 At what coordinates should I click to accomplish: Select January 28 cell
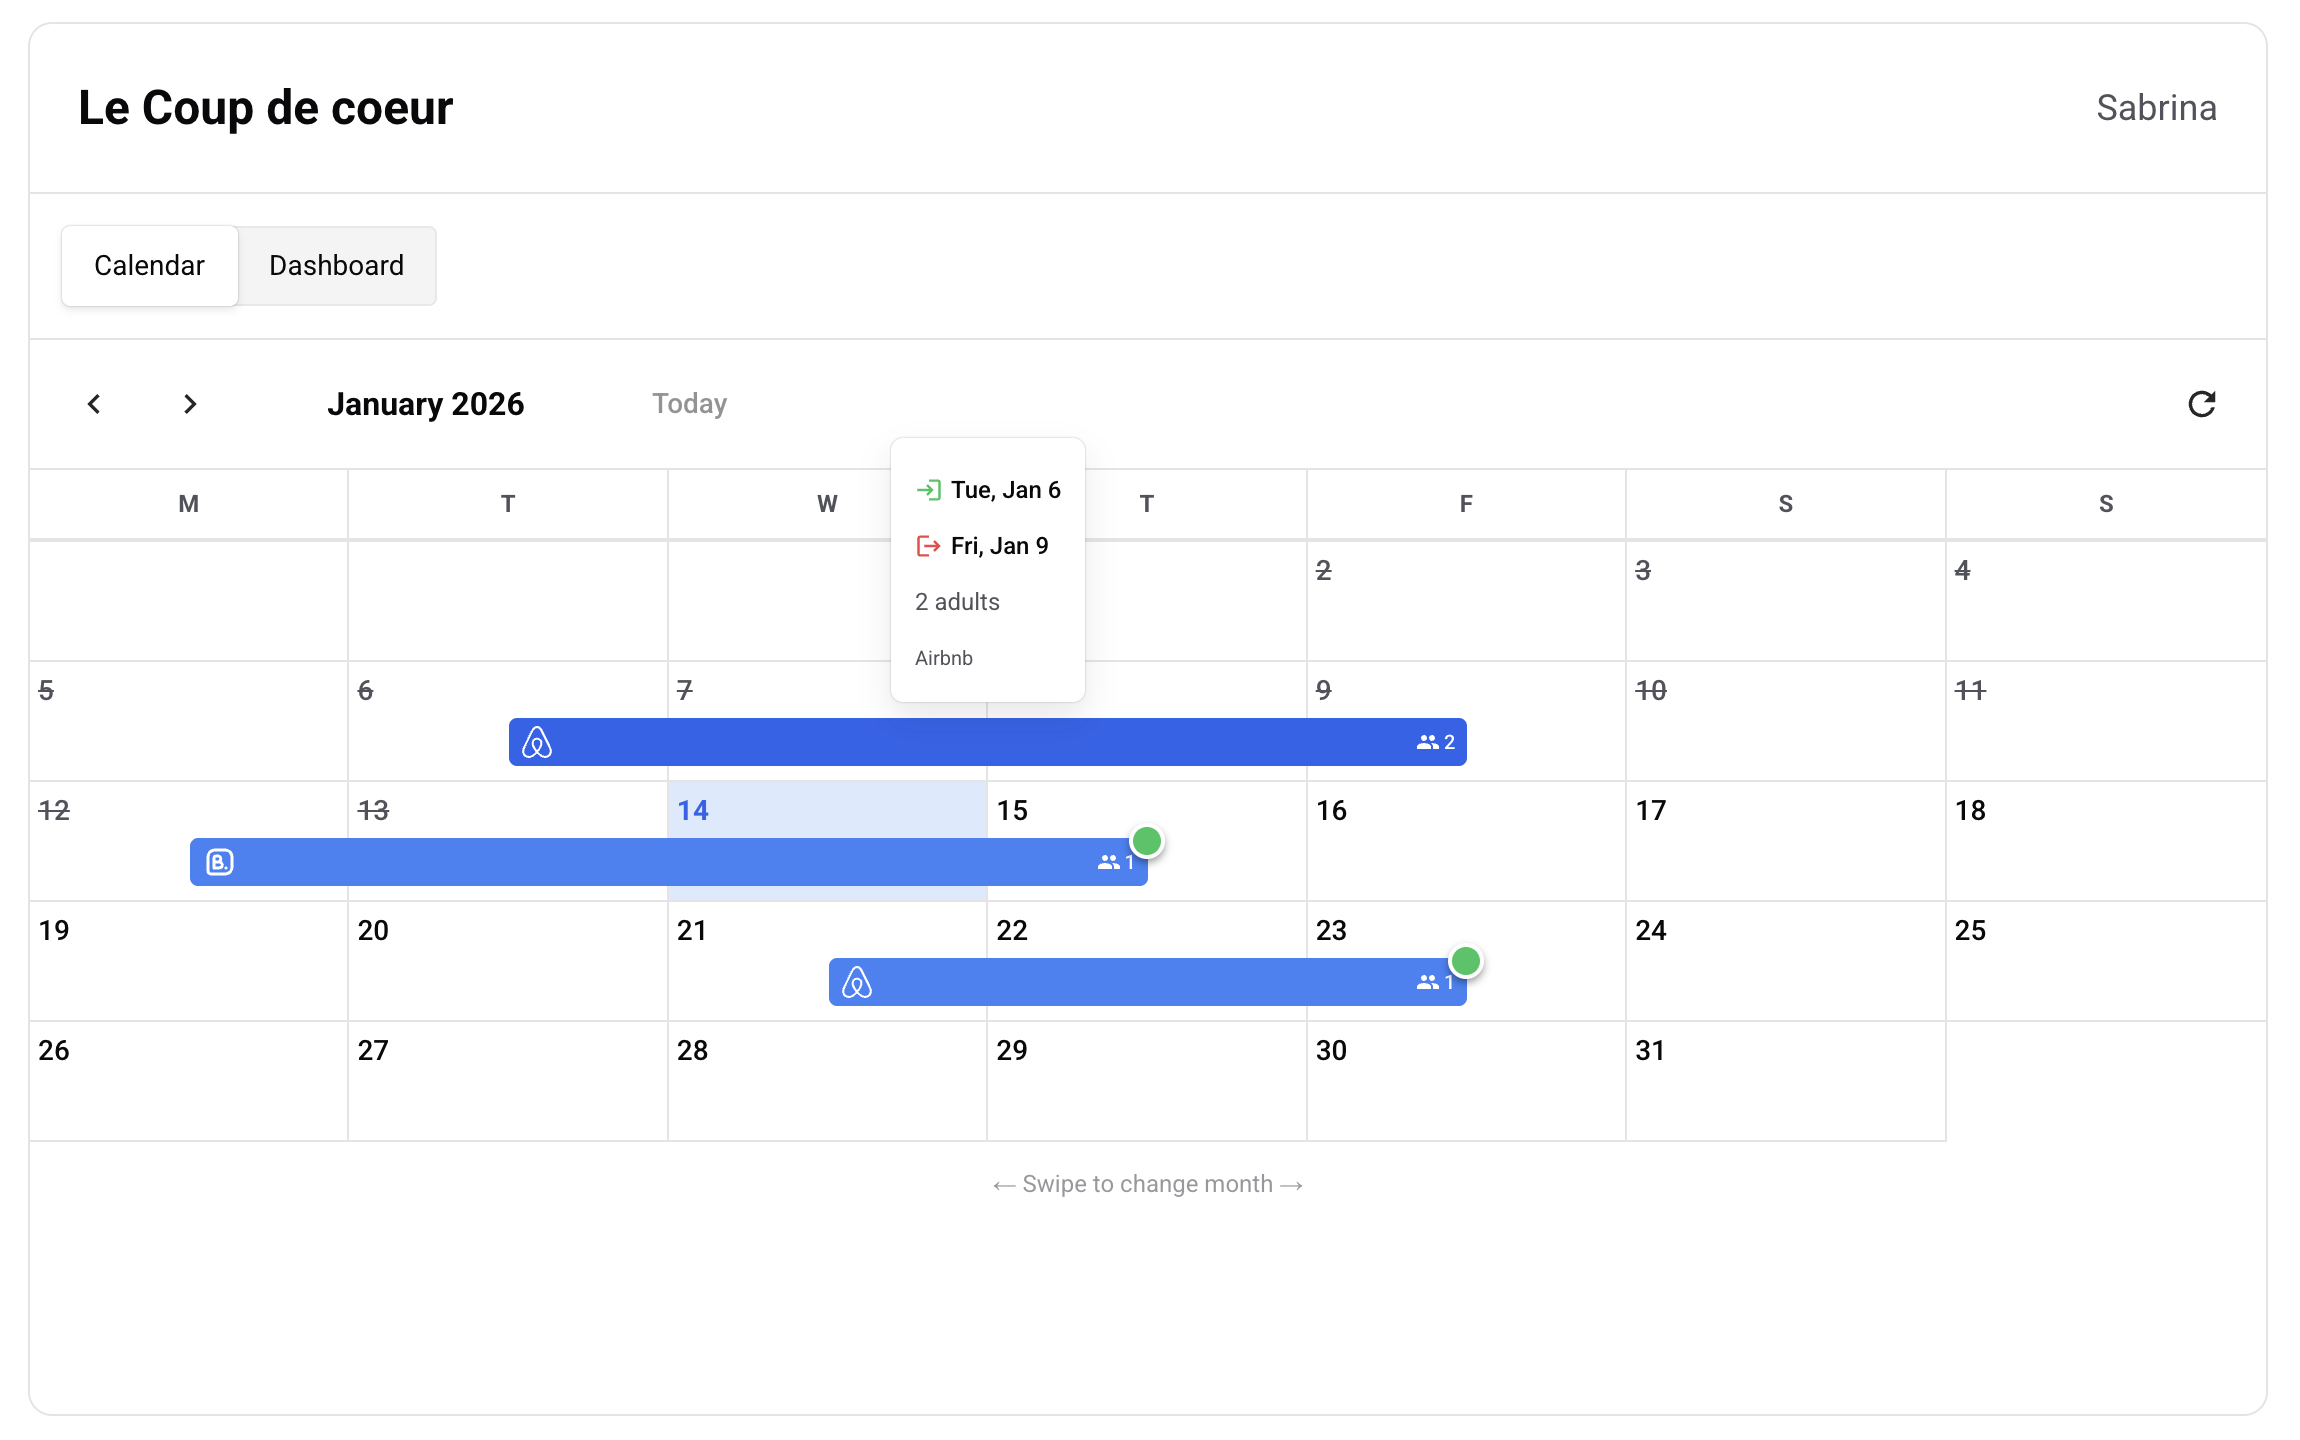coord(826,1082)
